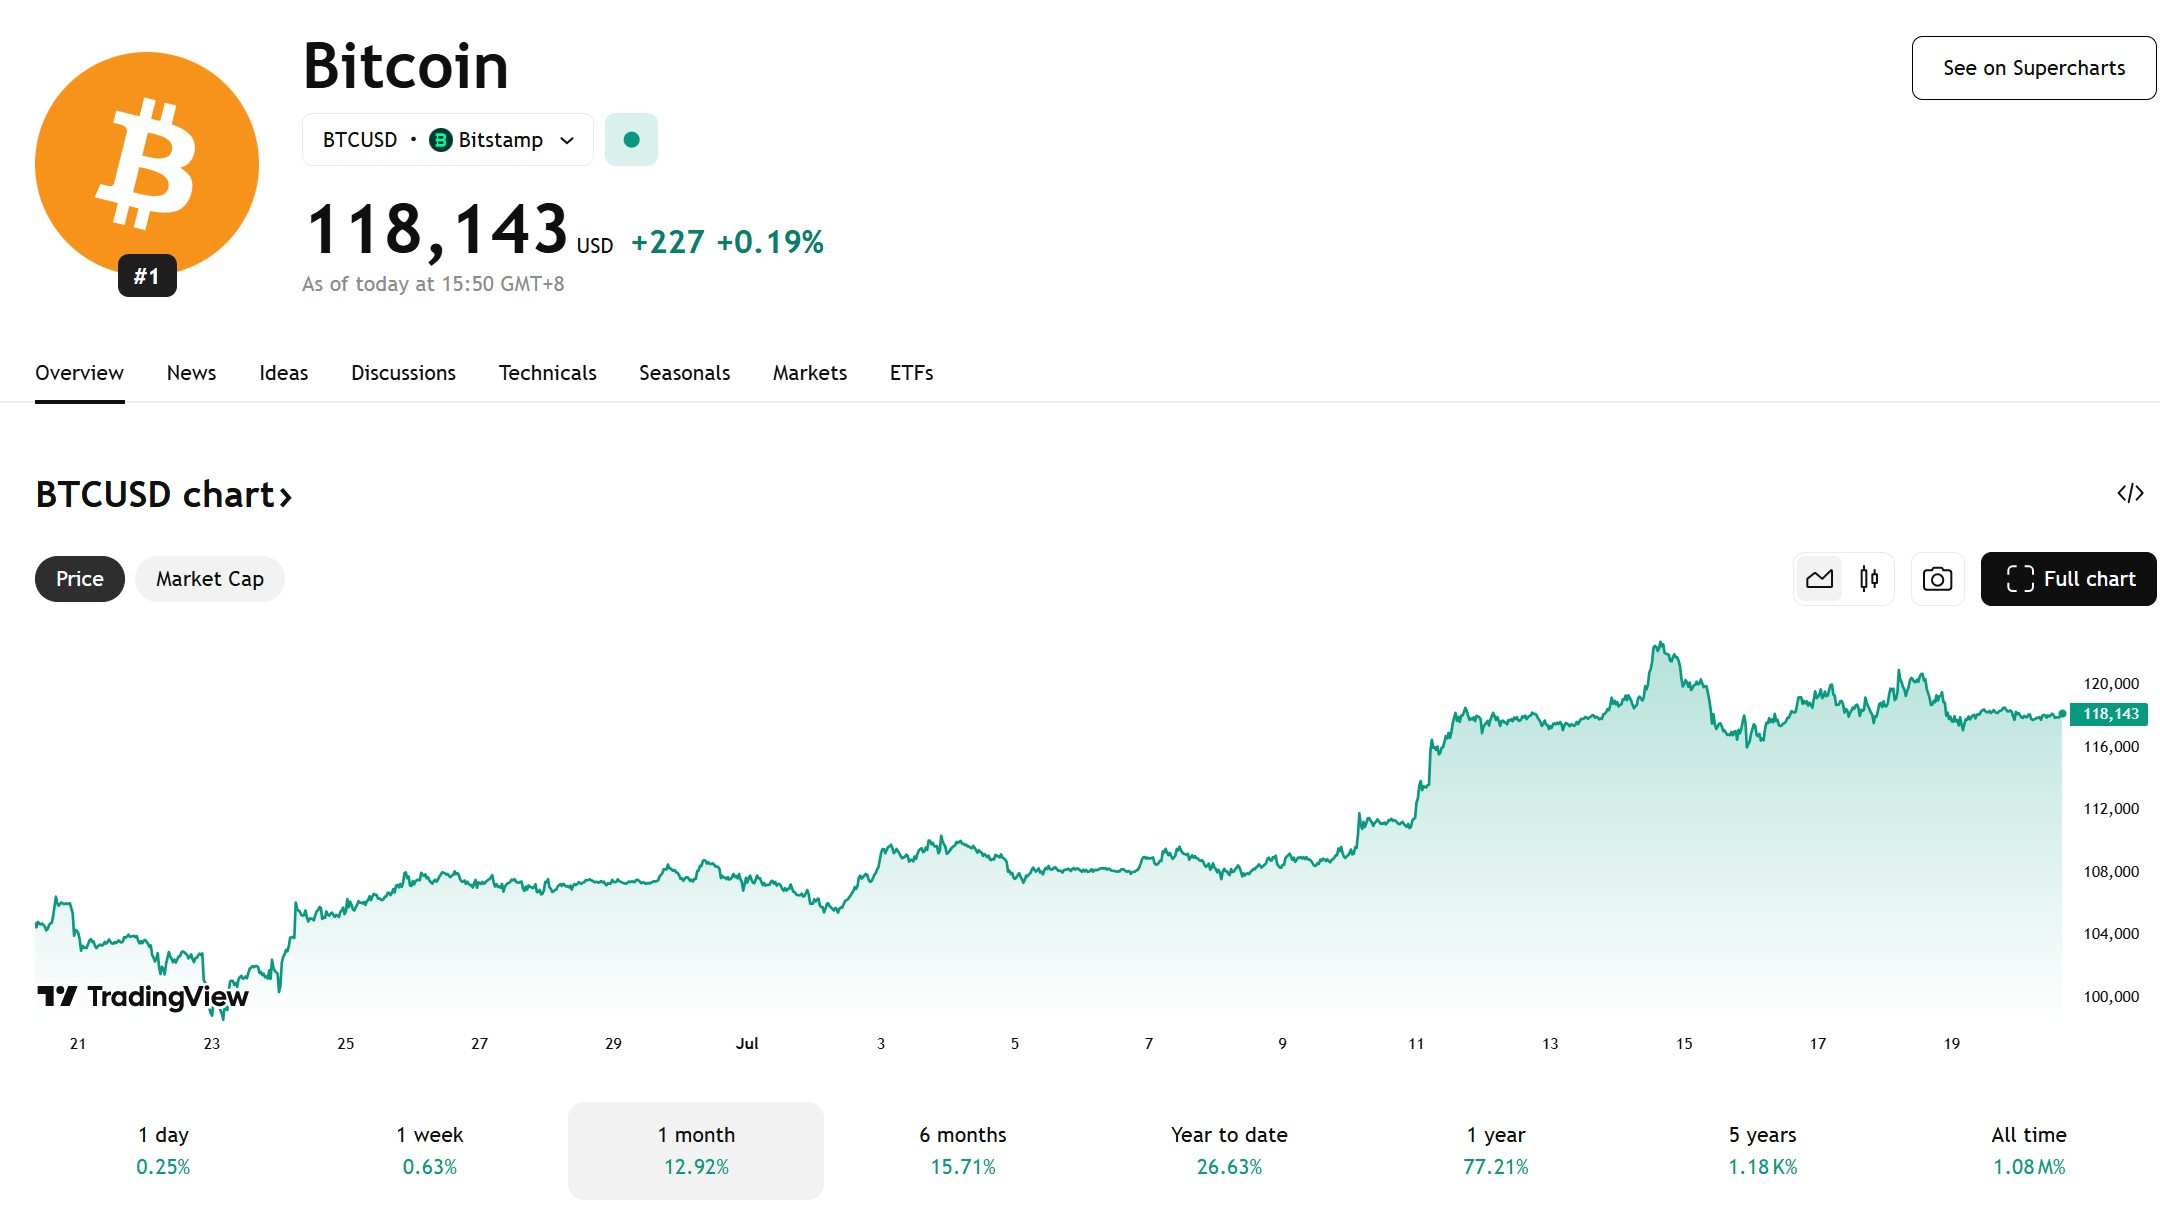Open the BTCUSD Bitstamp exchange dropdown
The width and height of the screenshot is (2160, 1220).
click(447, 140)
